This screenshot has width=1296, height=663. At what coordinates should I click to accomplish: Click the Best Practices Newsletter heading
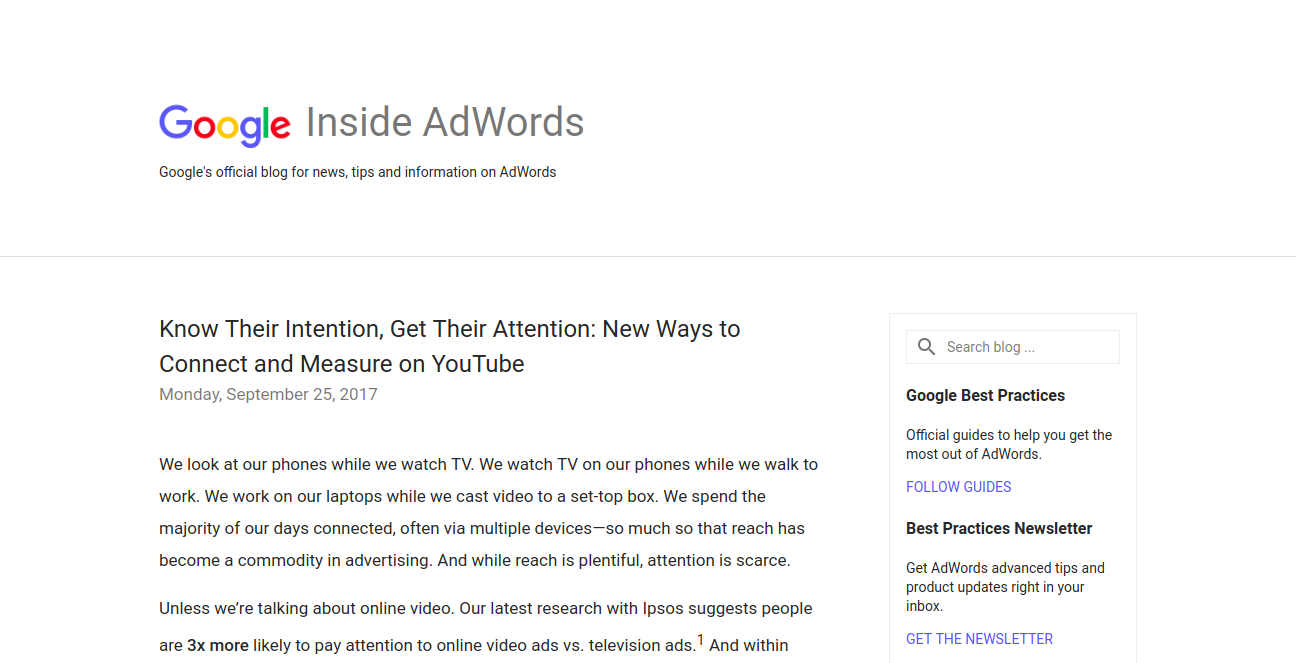click(x=999, y=529)
